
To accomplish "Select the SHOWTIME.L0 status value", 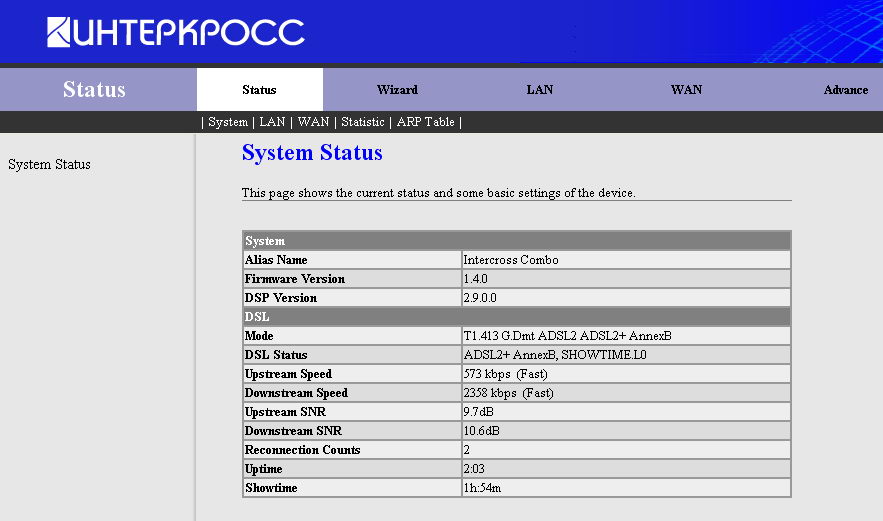I will (555, 355).
